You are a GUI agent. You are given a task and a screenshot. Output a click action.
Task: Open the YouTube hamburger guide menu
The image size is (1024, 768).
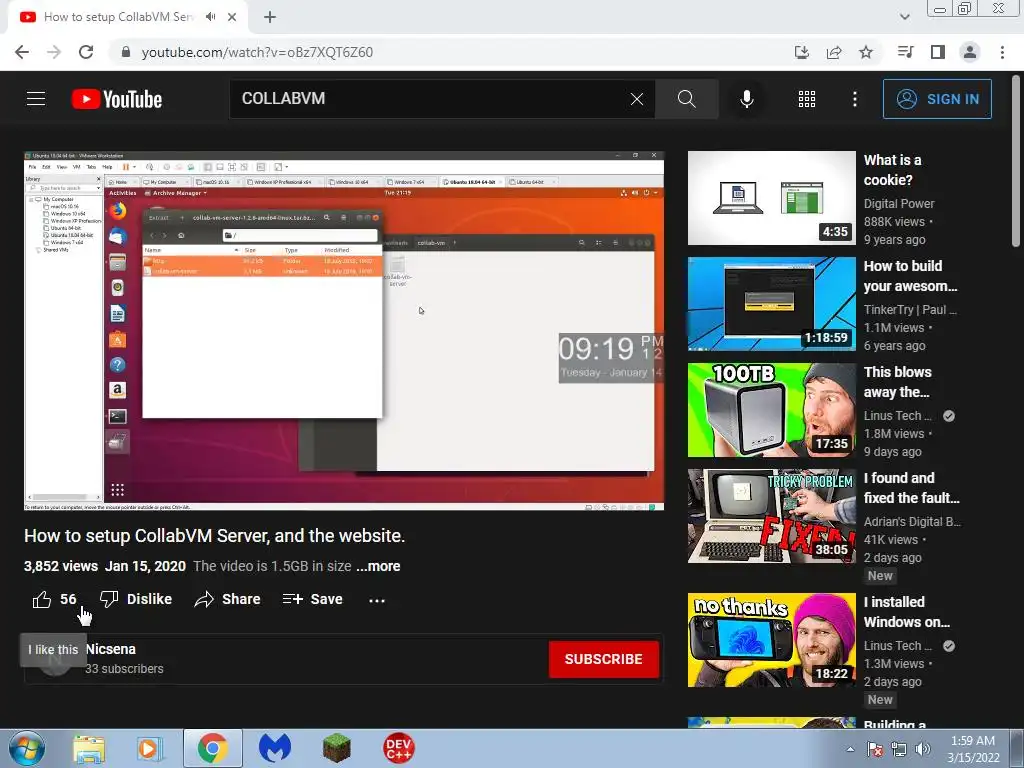click(x=36, y=99)
